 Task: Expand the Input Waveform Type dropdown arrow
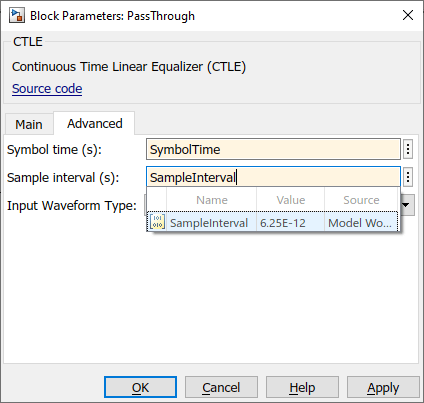(407, 205)
